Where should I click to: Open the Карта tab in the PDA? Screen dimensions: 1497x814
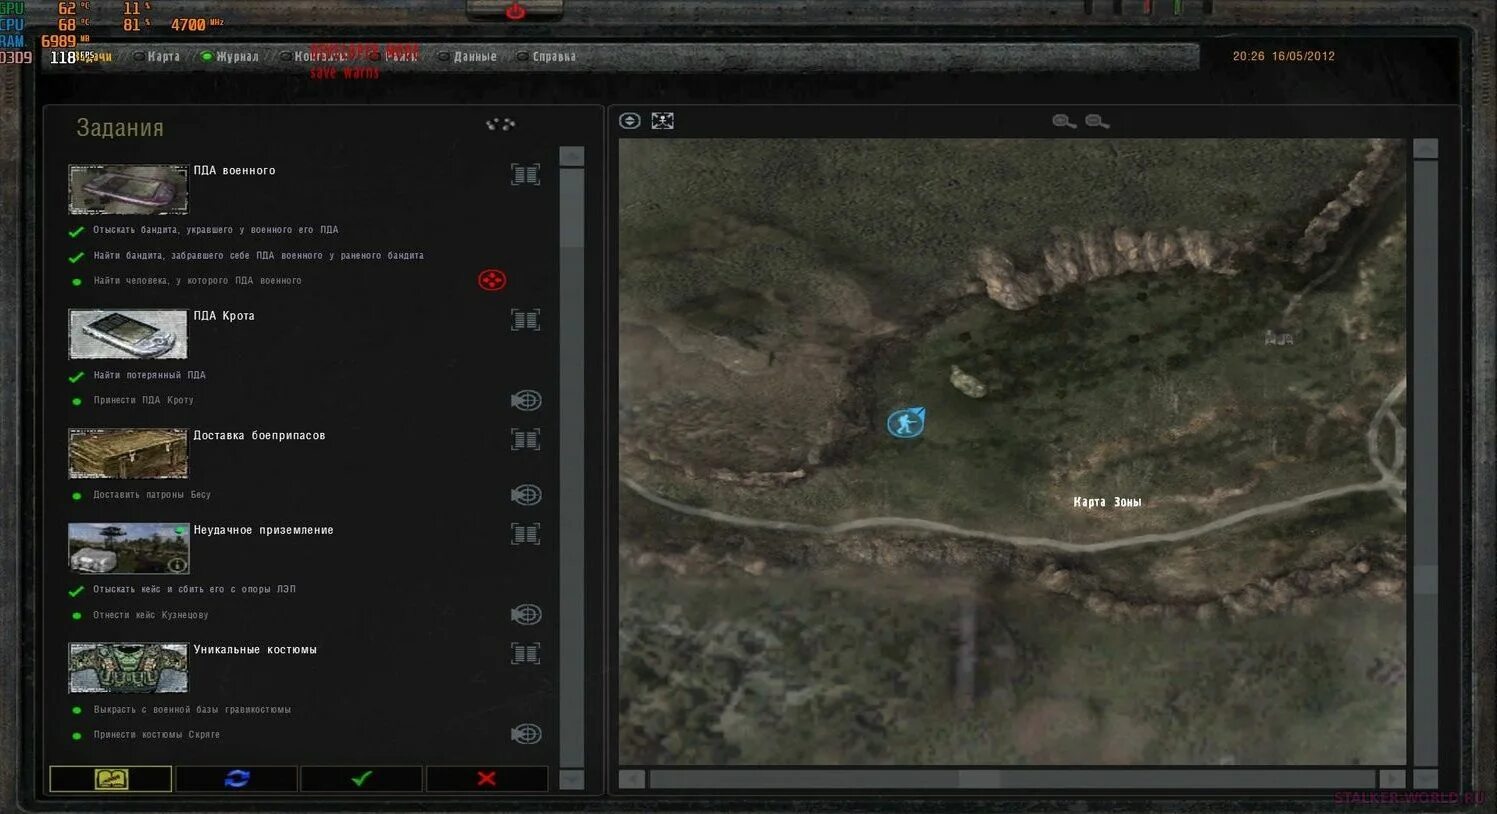163,57
